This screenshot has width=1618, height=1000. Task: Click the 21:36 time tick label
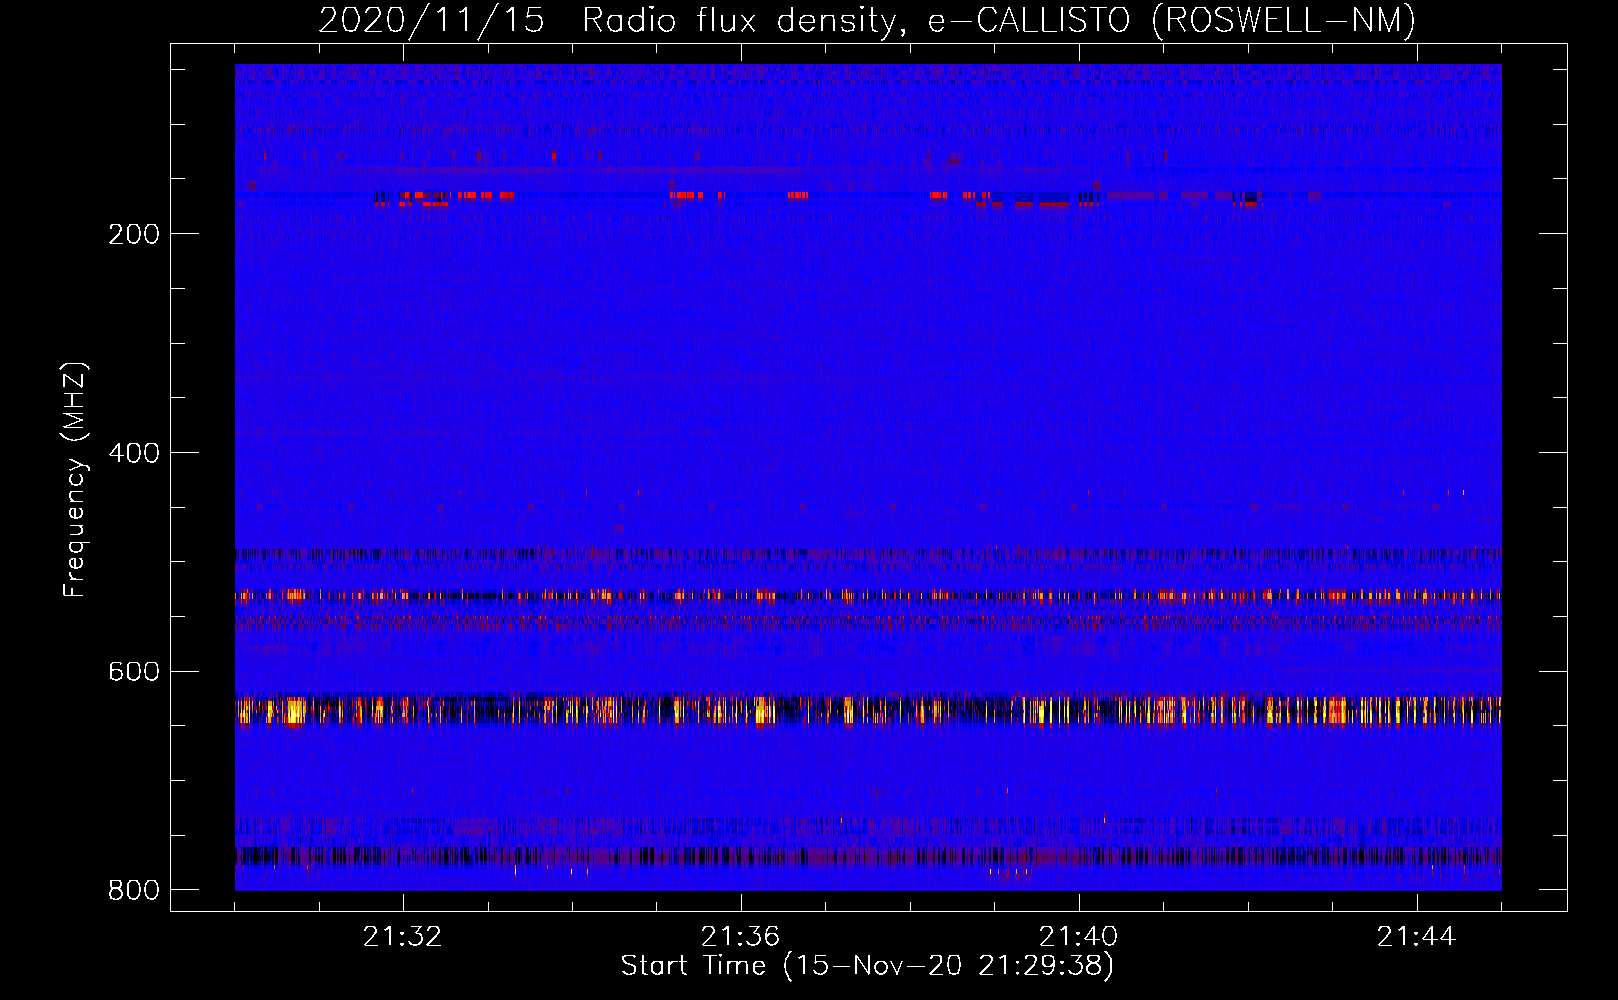click(740, 937)
